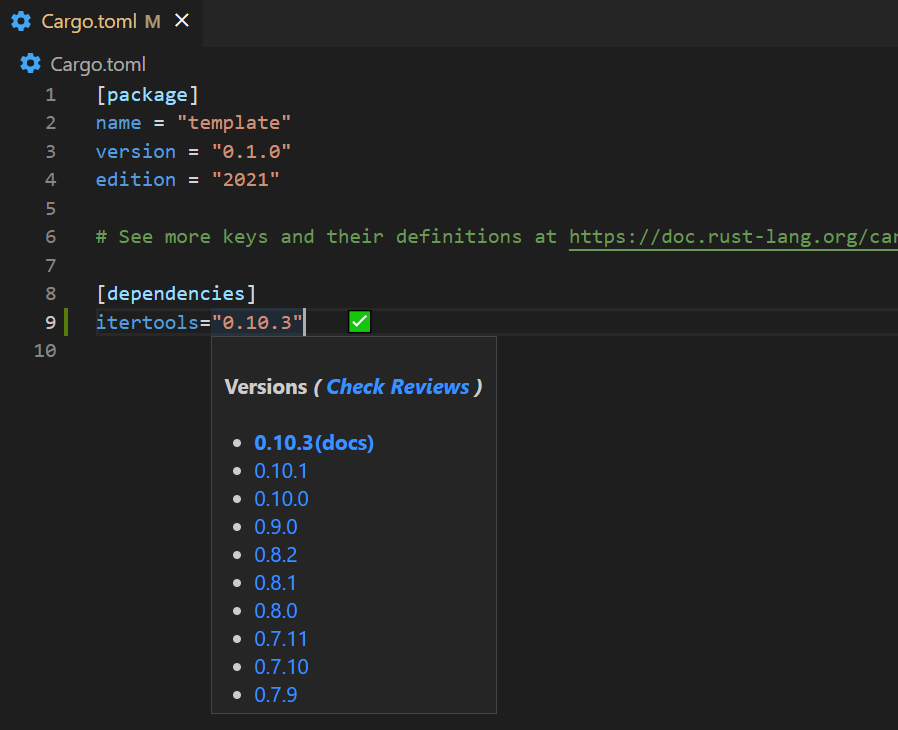Screen dimensions: 898x730
Task: Select version 0.10.0 from list
Action: [x=281, y=499]
